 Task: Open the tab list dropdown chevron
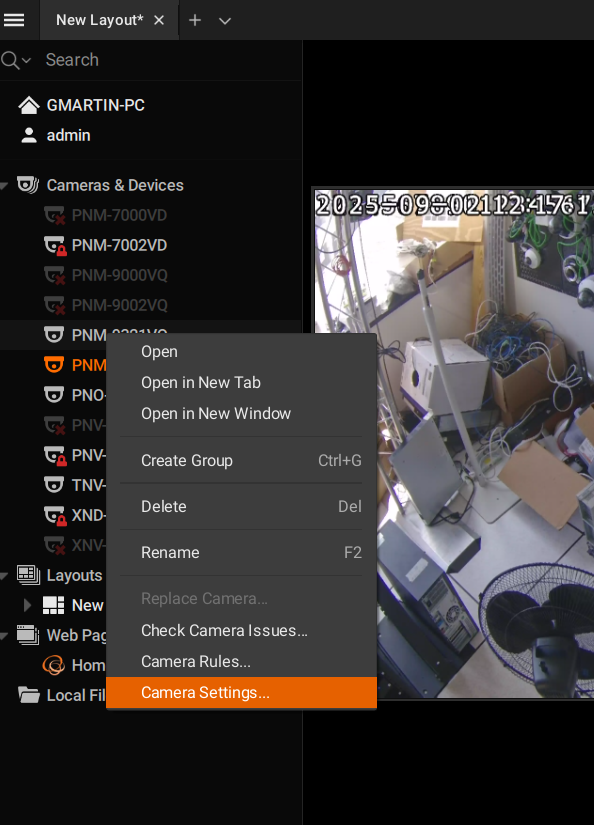(225, 21)
